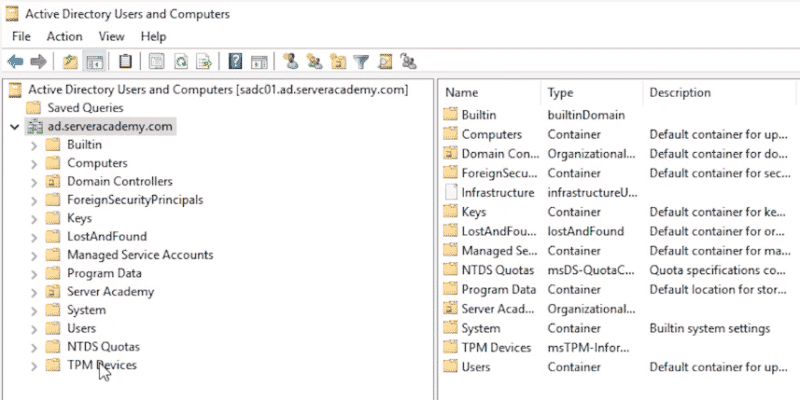Click the Refresh toolbar icon
800x400 pixels.
[x=182, y=62]
